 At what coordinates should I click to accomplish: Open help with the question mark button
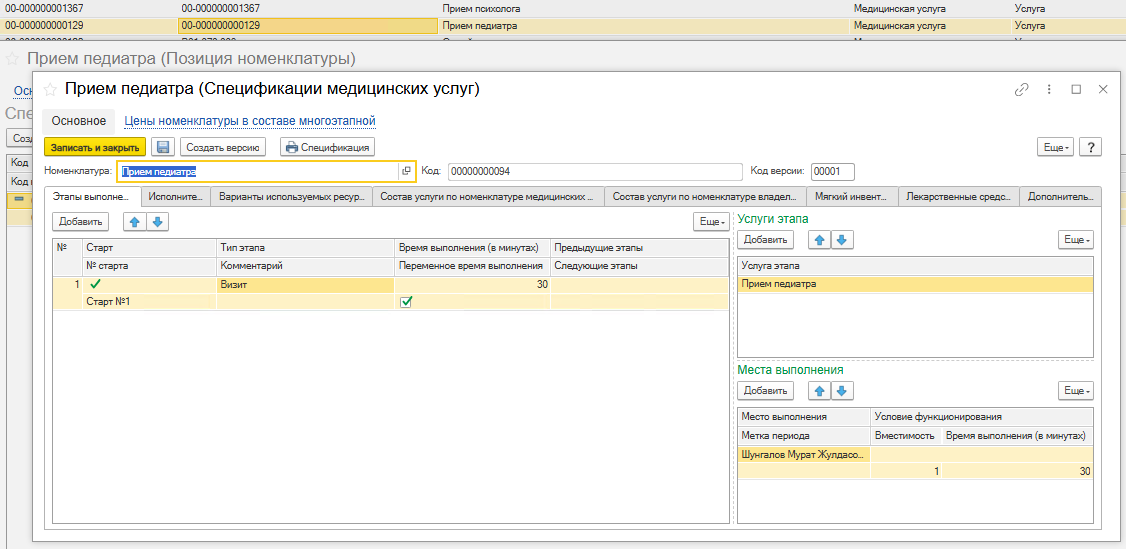[x=1090, y=147]
